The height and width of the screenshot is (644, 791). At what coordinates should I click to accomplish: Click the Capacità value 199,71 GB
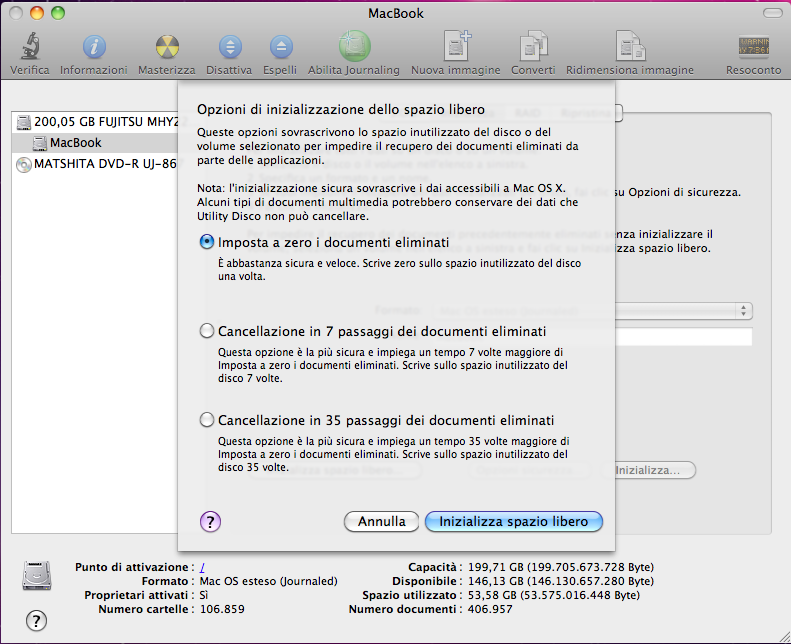tap(560, 567)
